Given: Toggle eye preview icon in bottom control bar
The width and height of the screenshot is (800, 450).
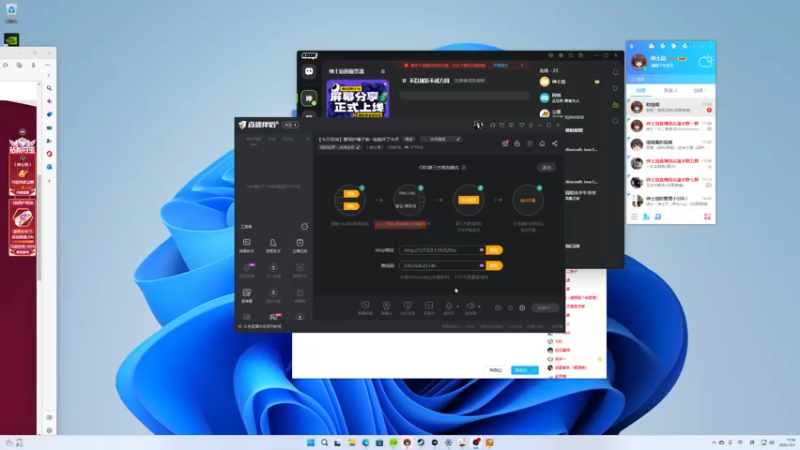Looking at the screenshot, I should [x=510, y=308].
